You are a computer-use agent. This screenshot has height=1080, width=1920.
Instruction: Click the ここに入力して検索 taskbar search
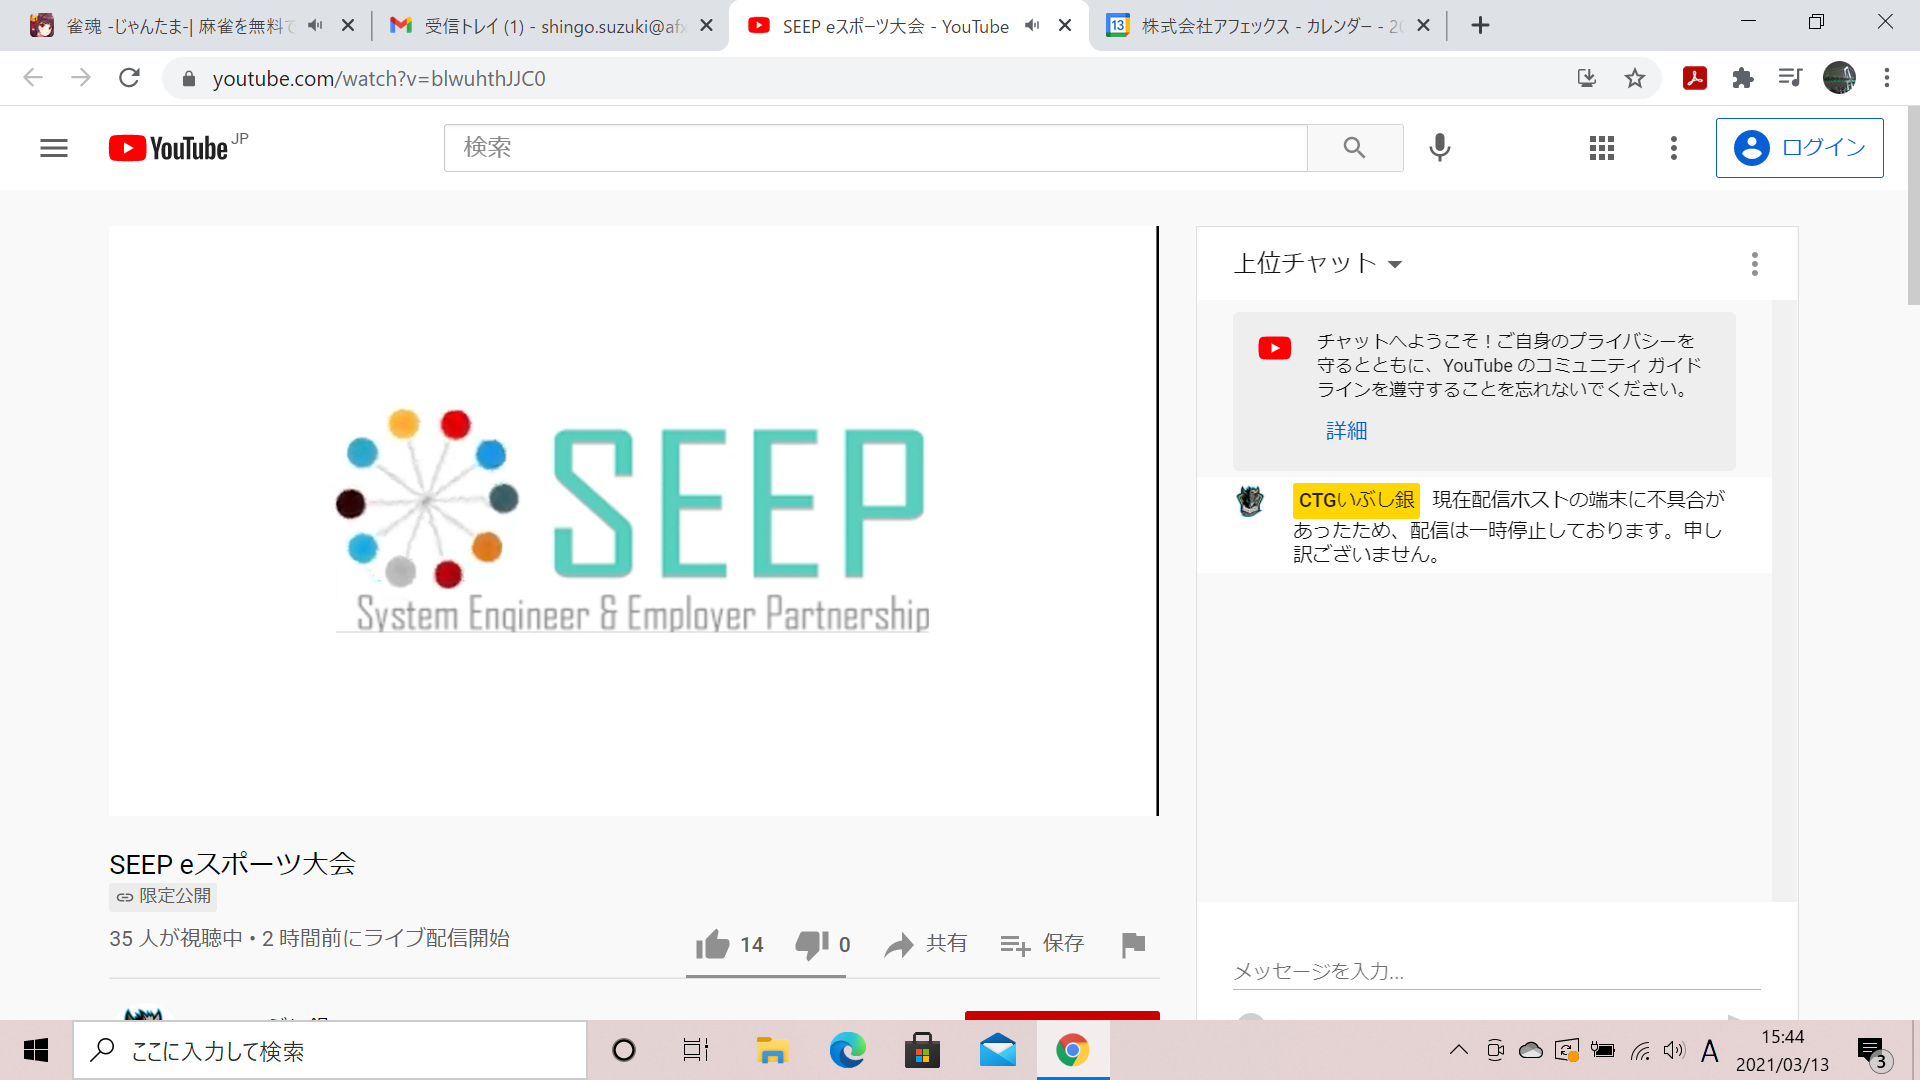pyautogui.click(x=330, y=1051)
